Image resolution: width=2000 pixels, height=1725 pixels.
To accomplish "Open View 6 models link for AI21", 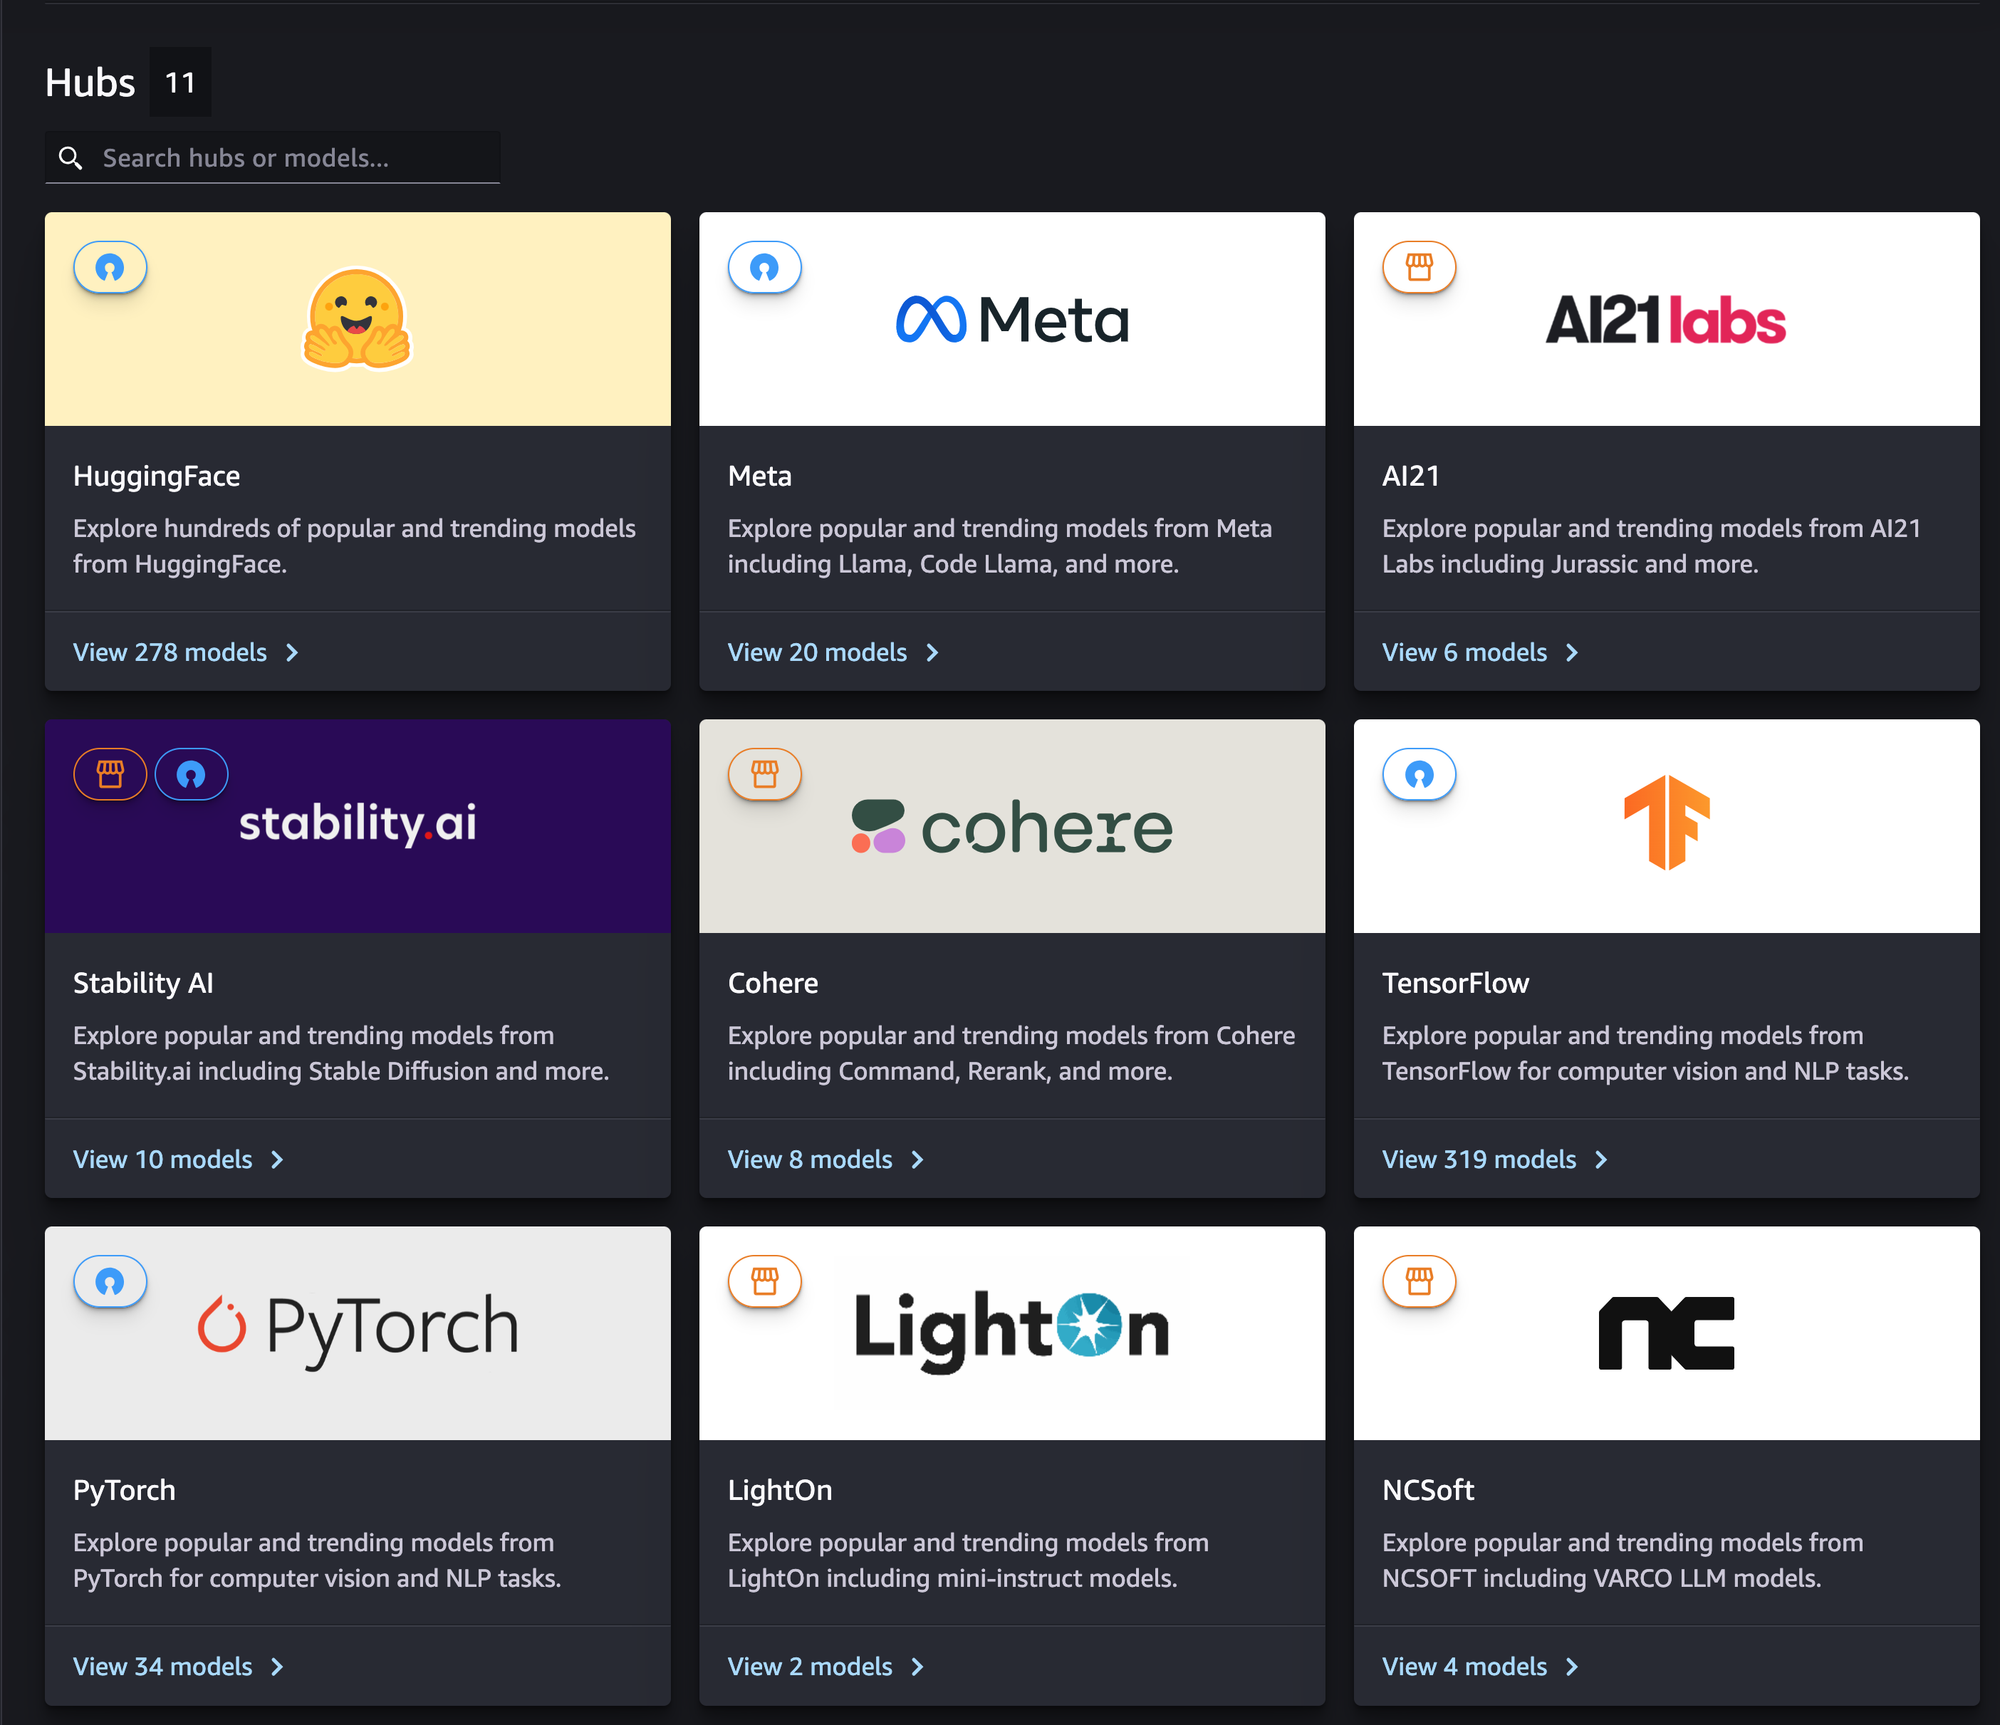I will [x=1464, y=653].
